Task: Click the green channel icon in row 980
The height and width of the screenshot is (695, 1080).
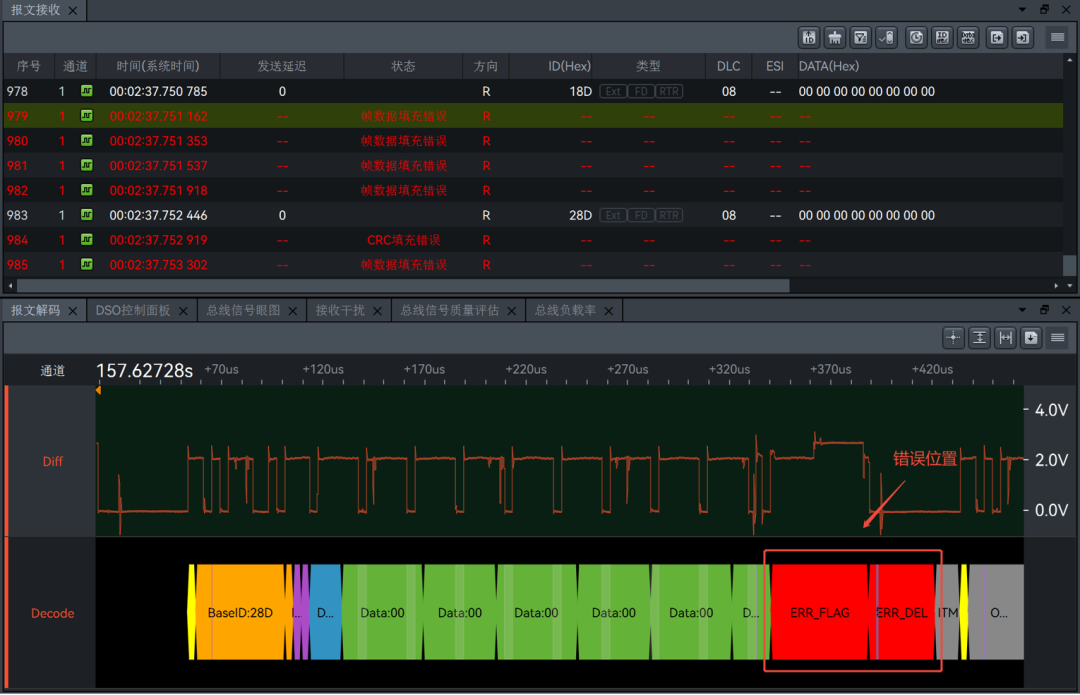Action: tap(87, 141)
